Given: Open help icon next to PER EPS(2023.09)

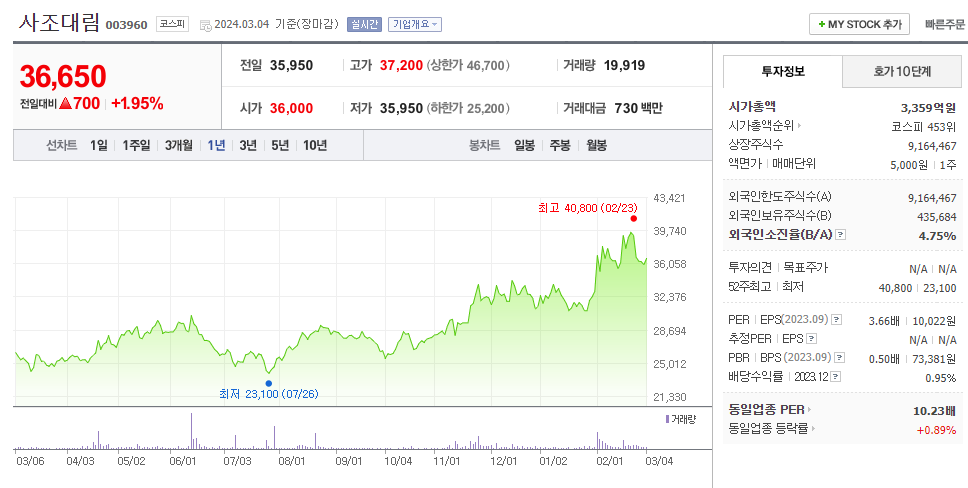Looking at the screenshot, I should (837, 319).
